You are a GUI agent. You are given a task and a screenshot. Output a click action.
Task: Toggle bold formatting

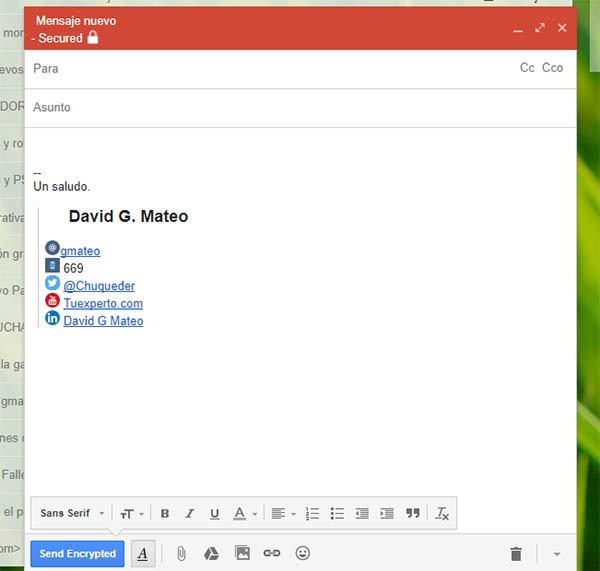[165, 514]
